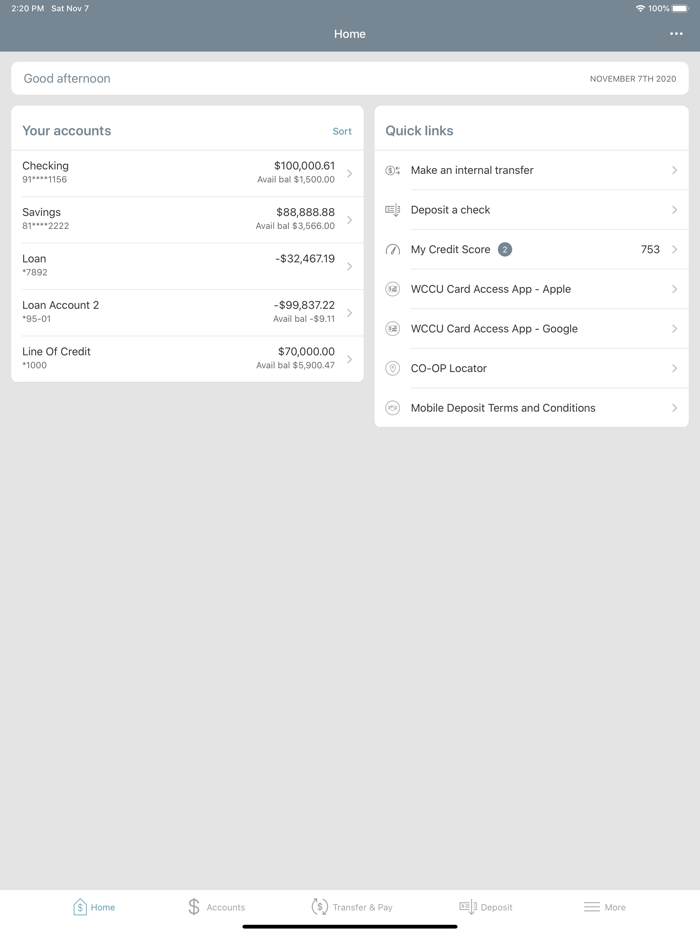Tap the WCCU Card Access Apple icon

point(393,289)
